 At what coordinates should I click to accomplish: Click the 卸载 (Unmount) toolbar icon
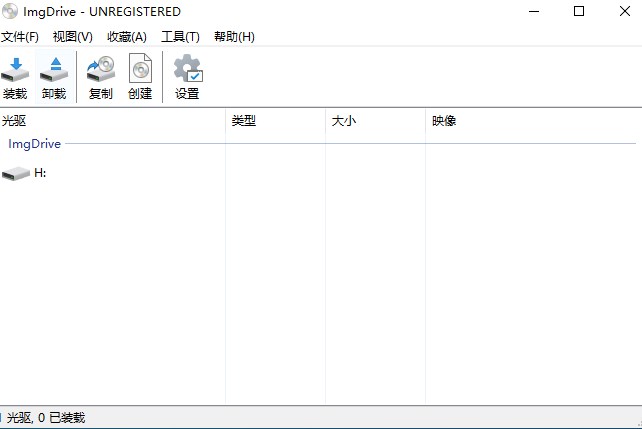tap(54, 70)
